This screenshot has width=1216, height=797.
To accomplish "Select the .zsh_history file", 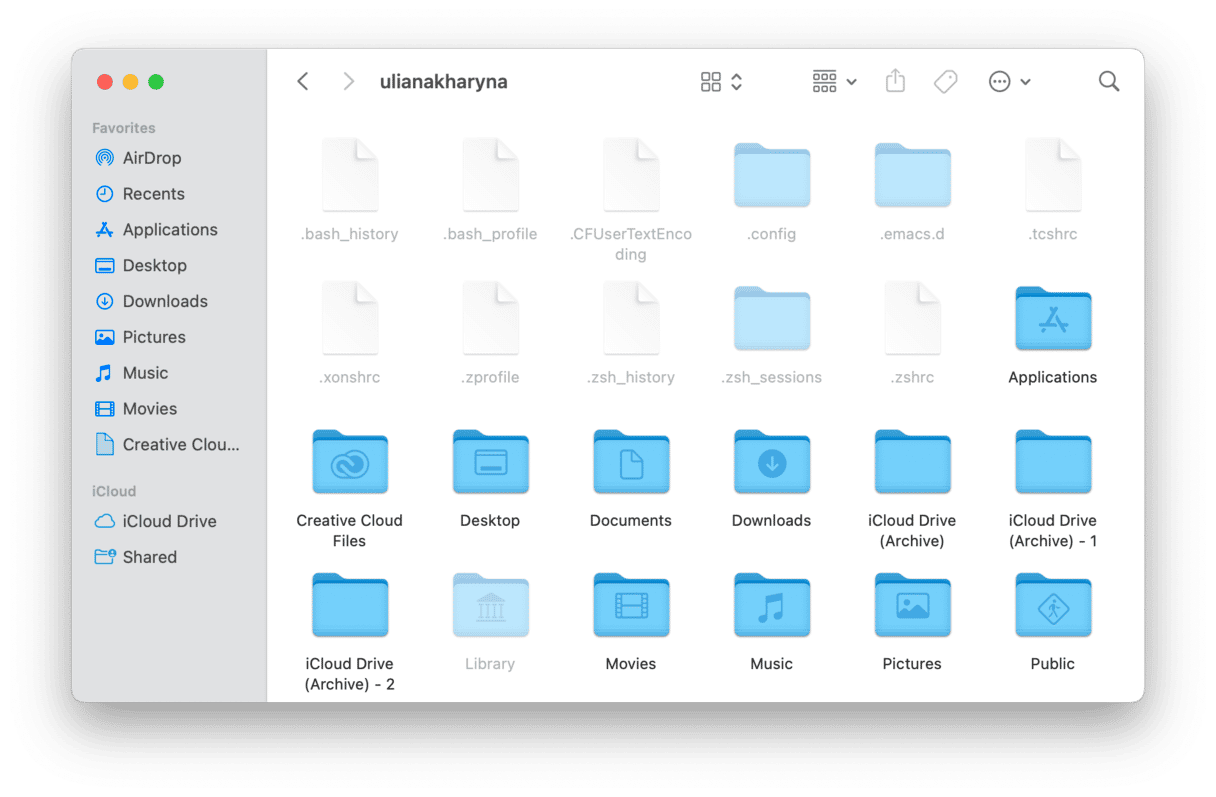I will pyautogui.click(x=631, y=319).
